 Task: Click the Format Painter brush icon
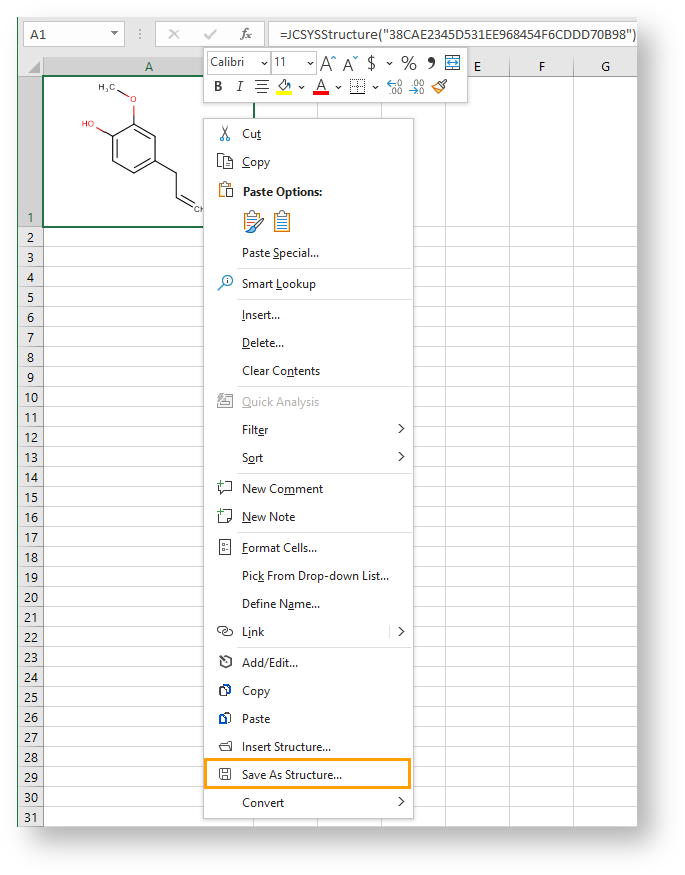(440, 87)
